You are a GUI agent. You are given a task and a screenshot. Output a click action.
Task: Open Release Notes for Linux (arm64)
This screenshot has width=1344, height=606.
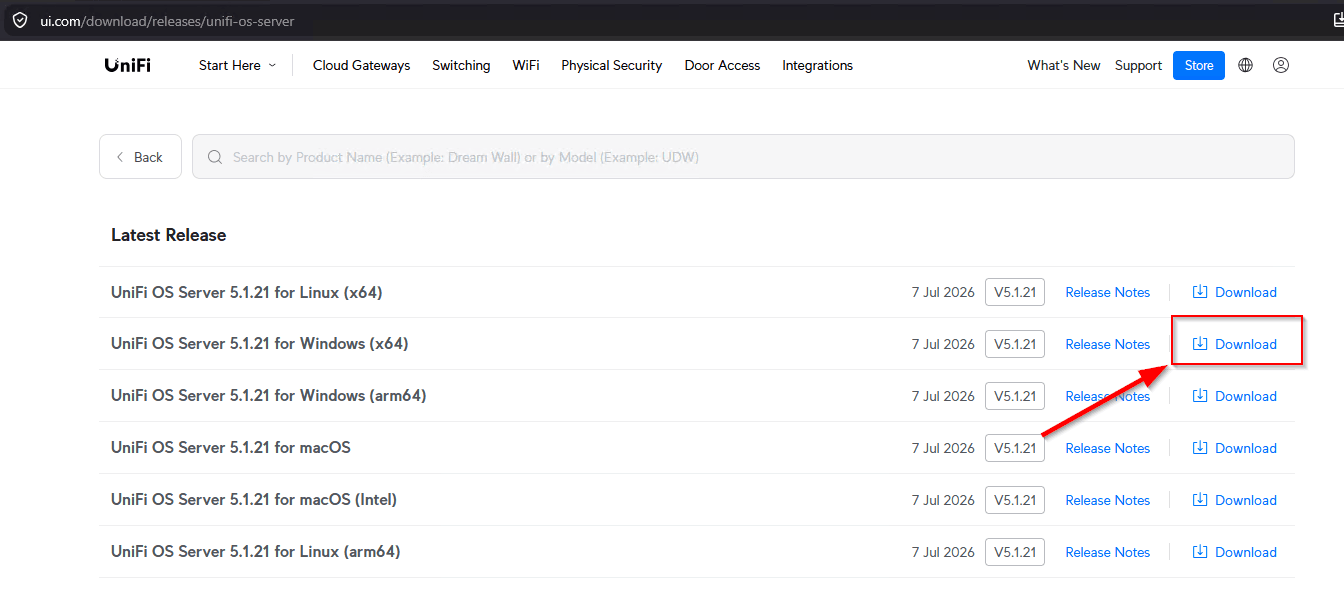tap(1108, 552)
